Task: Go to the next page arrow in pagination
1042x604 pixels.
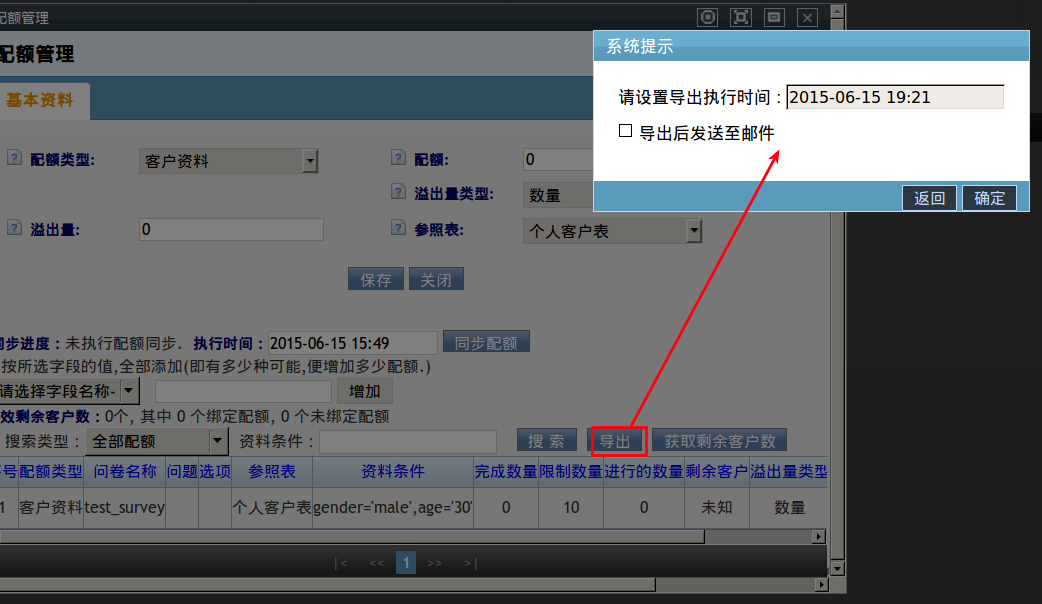Action: pyautogui.click(x=434, y=563)
